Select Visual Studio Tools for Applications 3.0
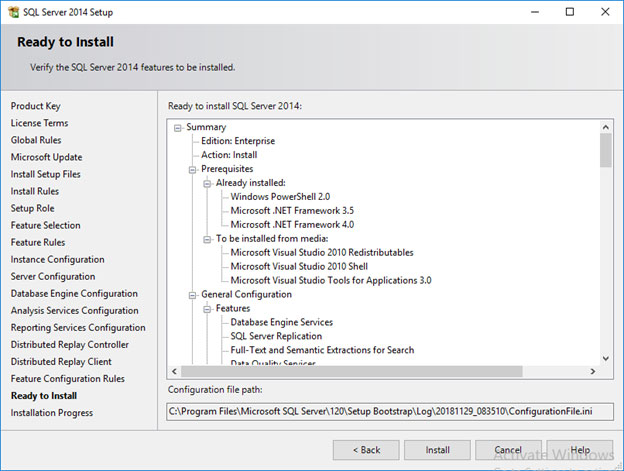The height and width of the screenshot is (471, 624). (331, 280)
